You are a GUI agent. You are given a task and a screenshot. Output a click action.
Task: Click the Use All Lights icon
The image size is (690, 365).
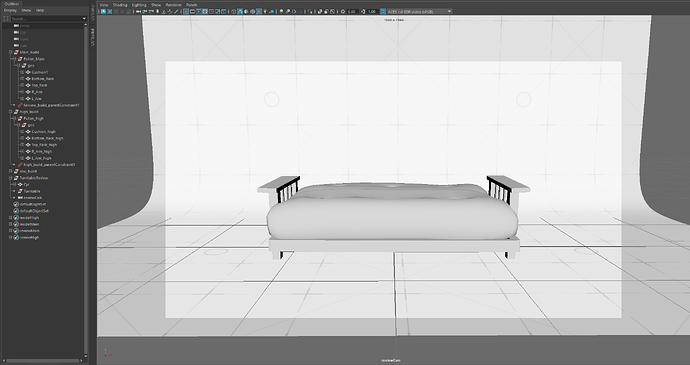pyautogui.click(x=265, y=11)
